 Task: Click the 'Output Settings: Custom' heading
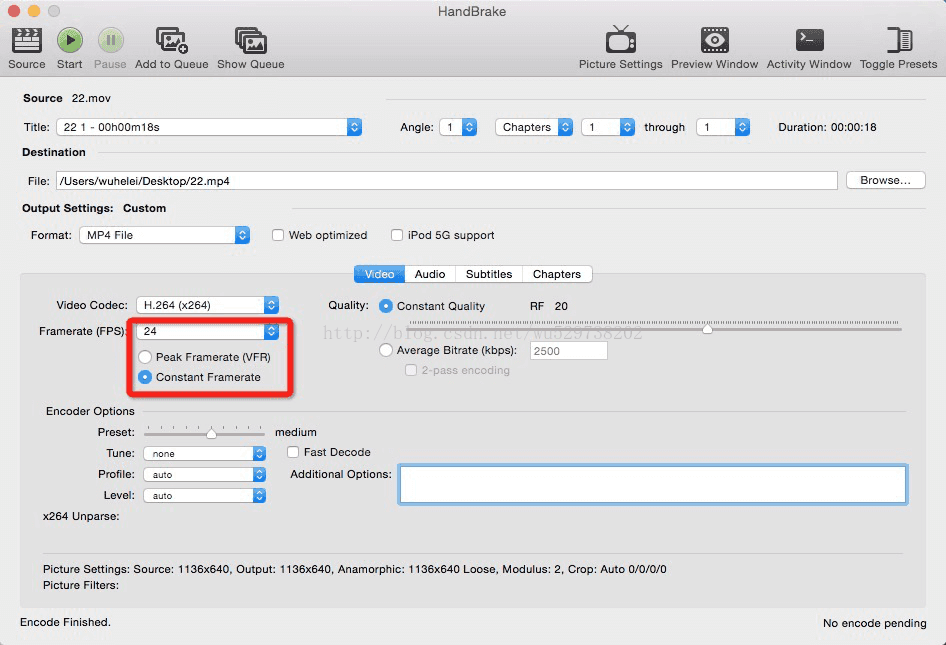pyautogui.click(x=94, y=208)
